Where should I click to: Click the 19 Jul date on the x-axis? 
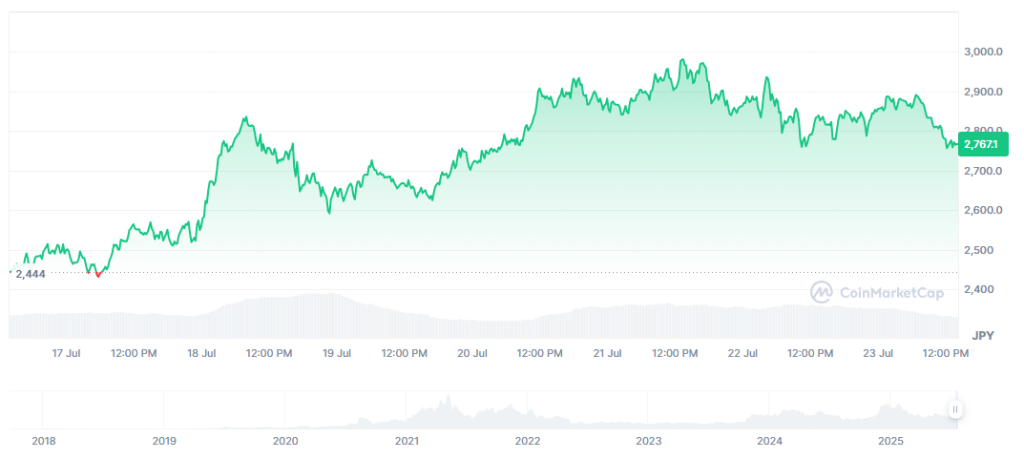coord(337,353)
